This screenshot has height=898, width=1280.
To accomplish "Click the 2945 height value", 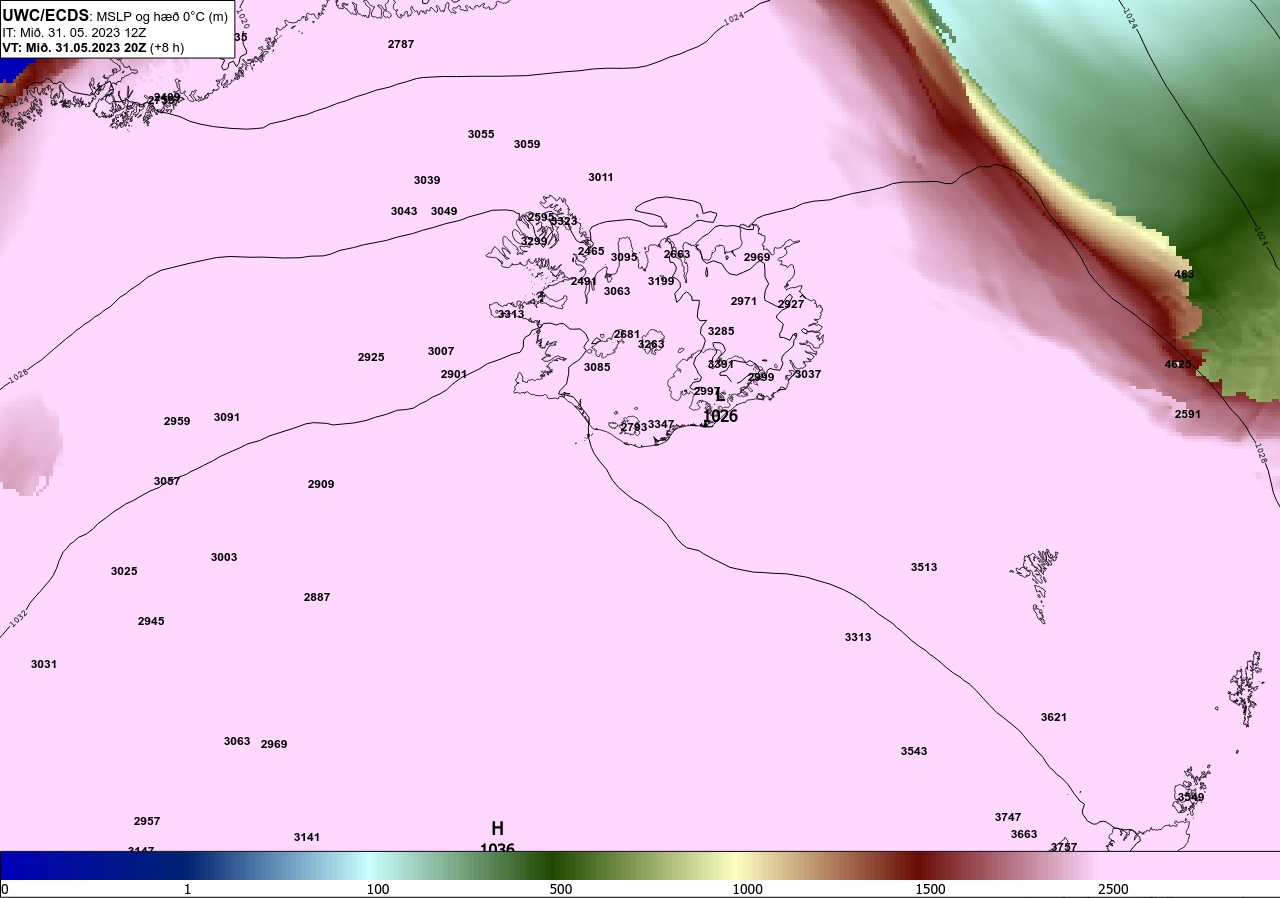I will [x=151, y=621].
